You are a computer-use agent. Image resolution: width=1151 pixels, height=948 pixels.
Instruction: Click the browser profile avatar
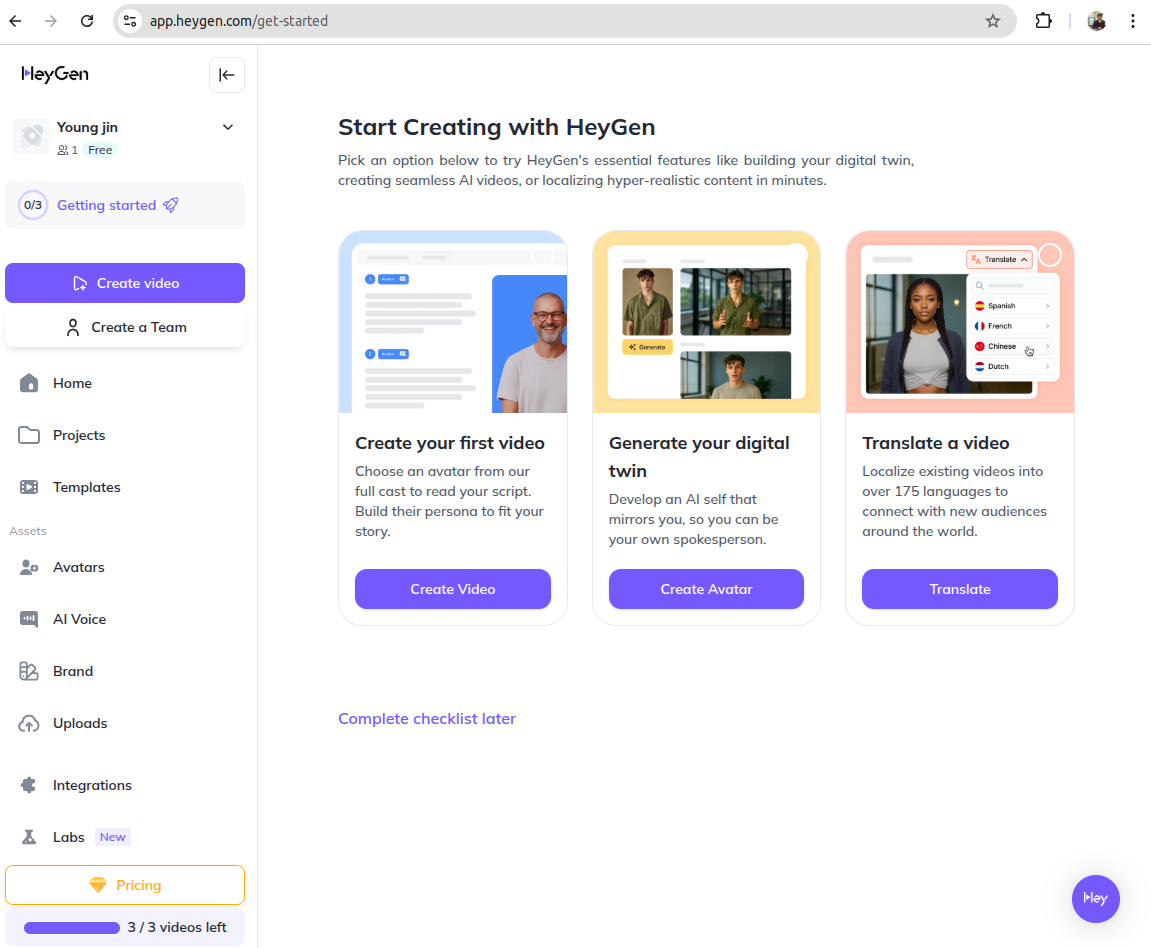(1097, 21)
